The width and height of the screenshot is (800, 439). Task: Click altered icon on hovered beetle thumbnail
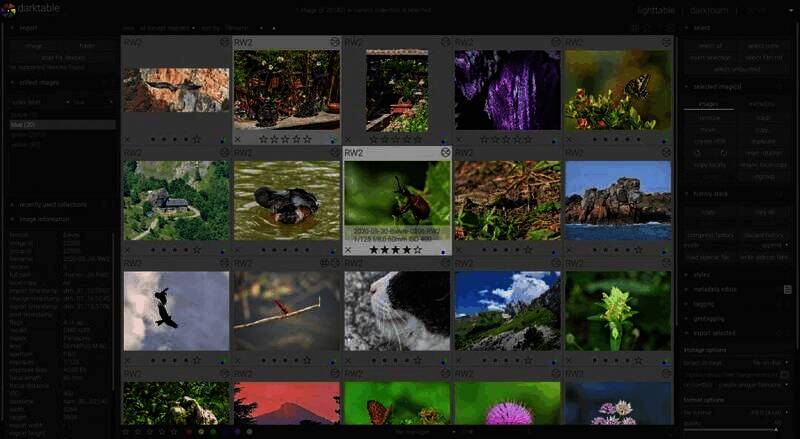click(x=445, y=152)
